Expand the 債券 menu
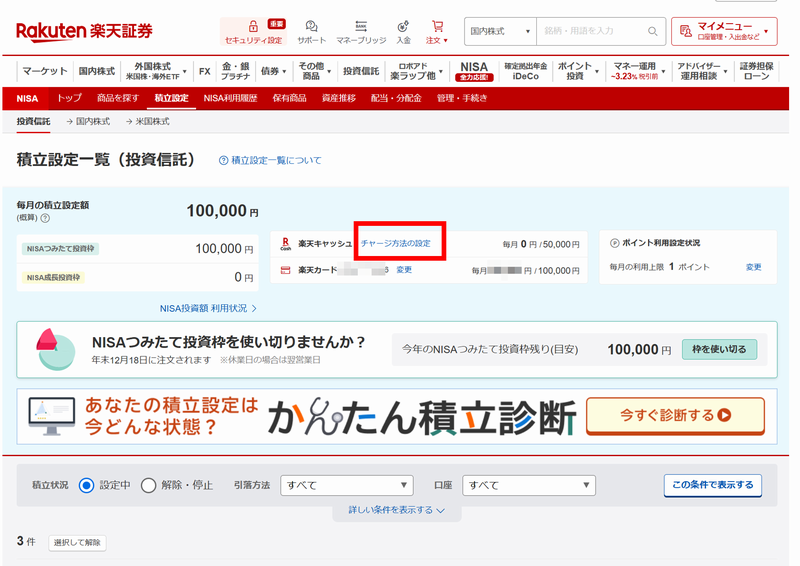The image size is (800, 566). pos(273,71)
